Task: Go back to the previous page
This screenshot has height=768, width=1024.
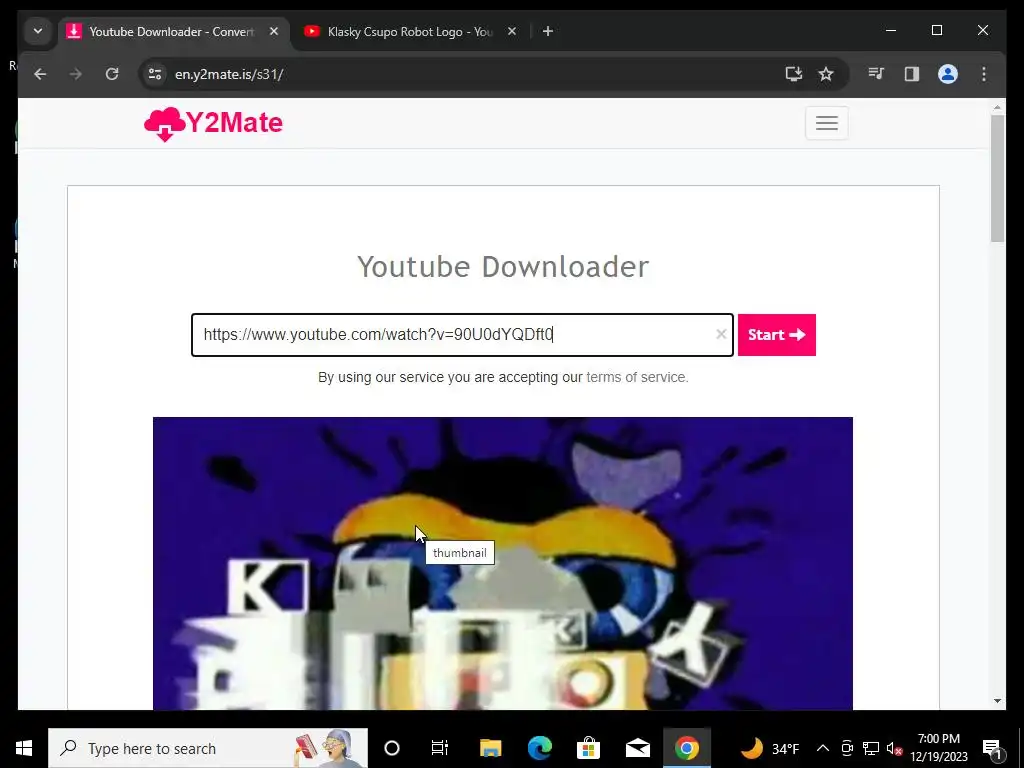Action: (40, 74)
